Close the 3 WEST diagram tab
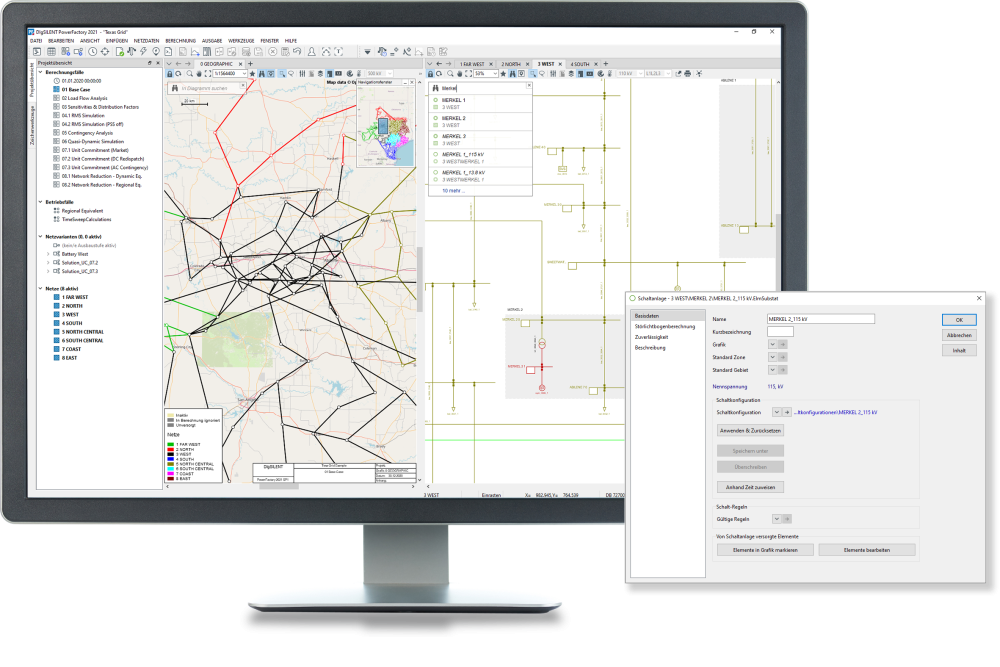Image resolution: width=1000 pixels, height=667 pixels. tap(561, 64)
